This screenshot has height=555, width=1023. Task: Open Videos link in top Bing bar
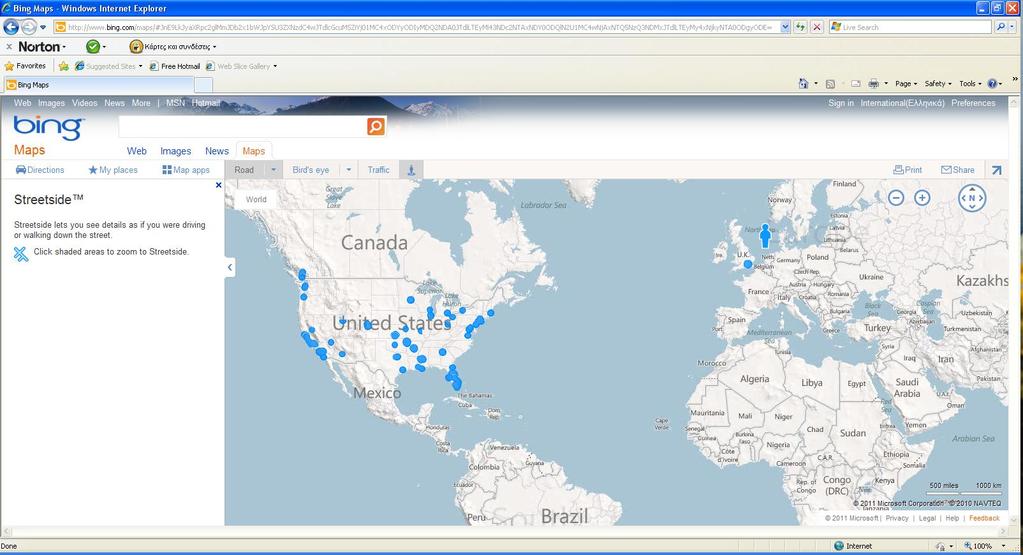(x=84, y=103)
